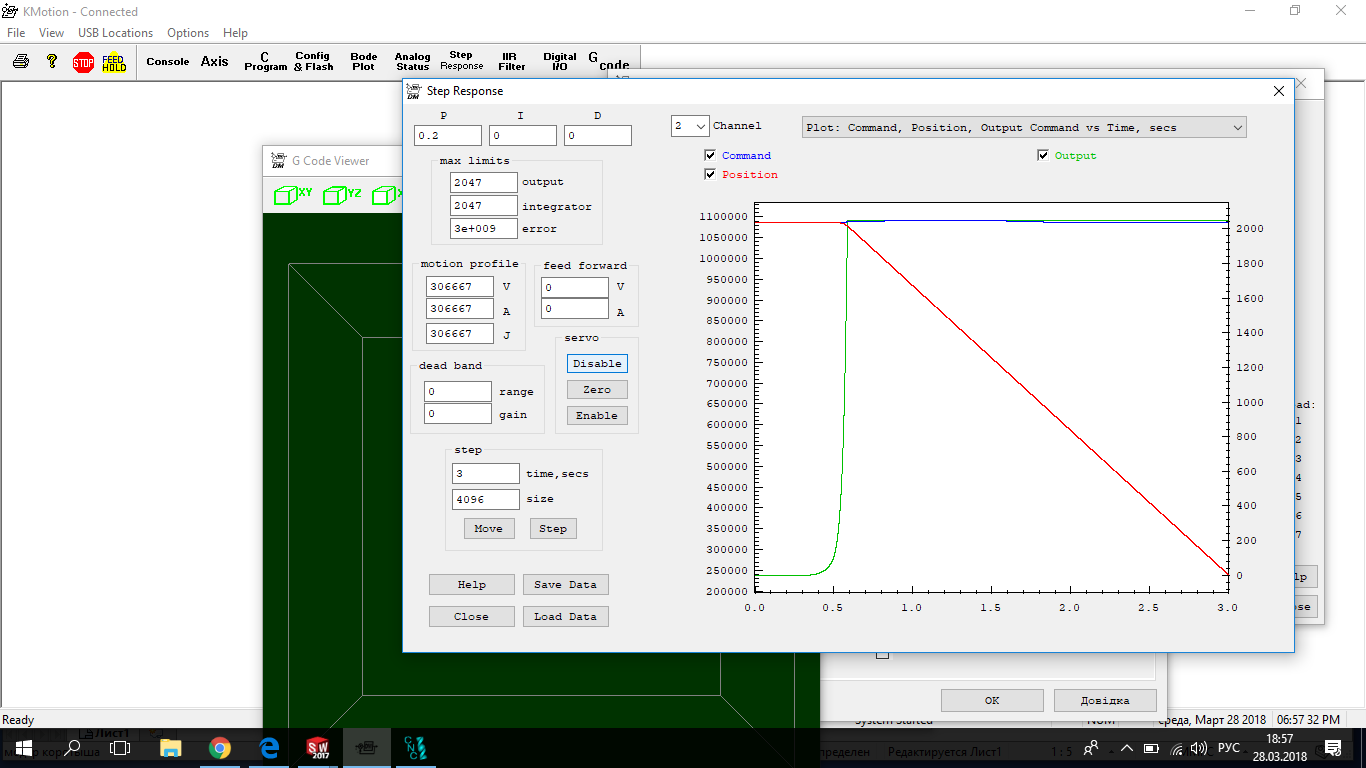Click the step size field
Viewport: 1366px width, 768px height.
coord(486,499)
